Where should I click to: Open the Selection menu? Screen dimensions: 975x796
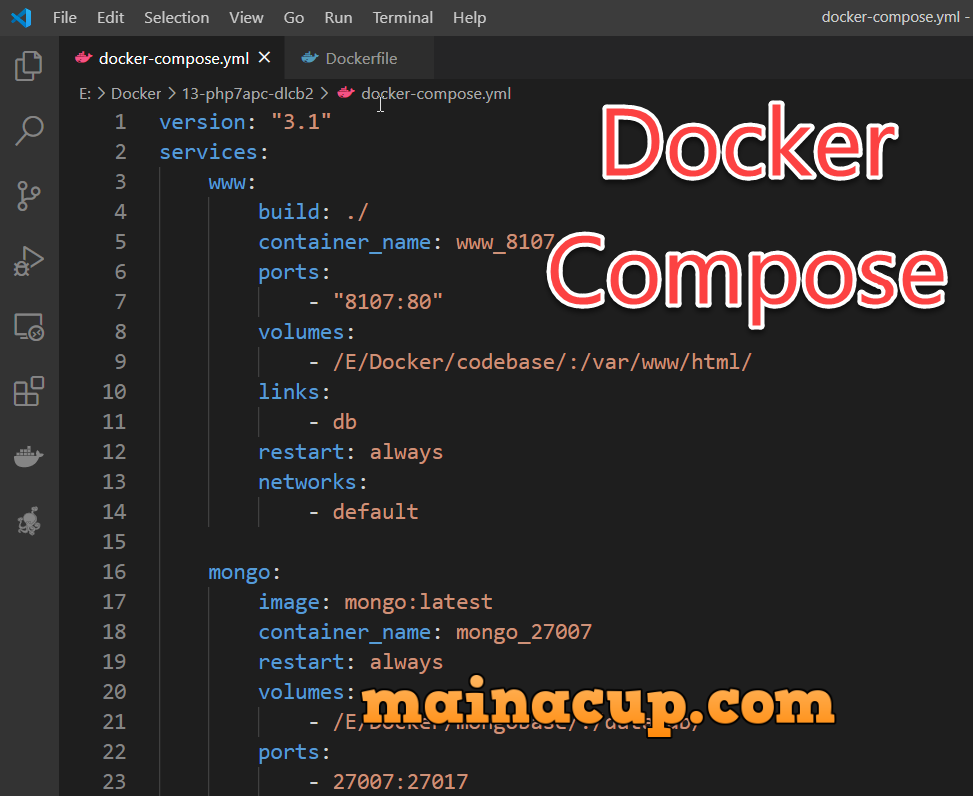(177, 17)
